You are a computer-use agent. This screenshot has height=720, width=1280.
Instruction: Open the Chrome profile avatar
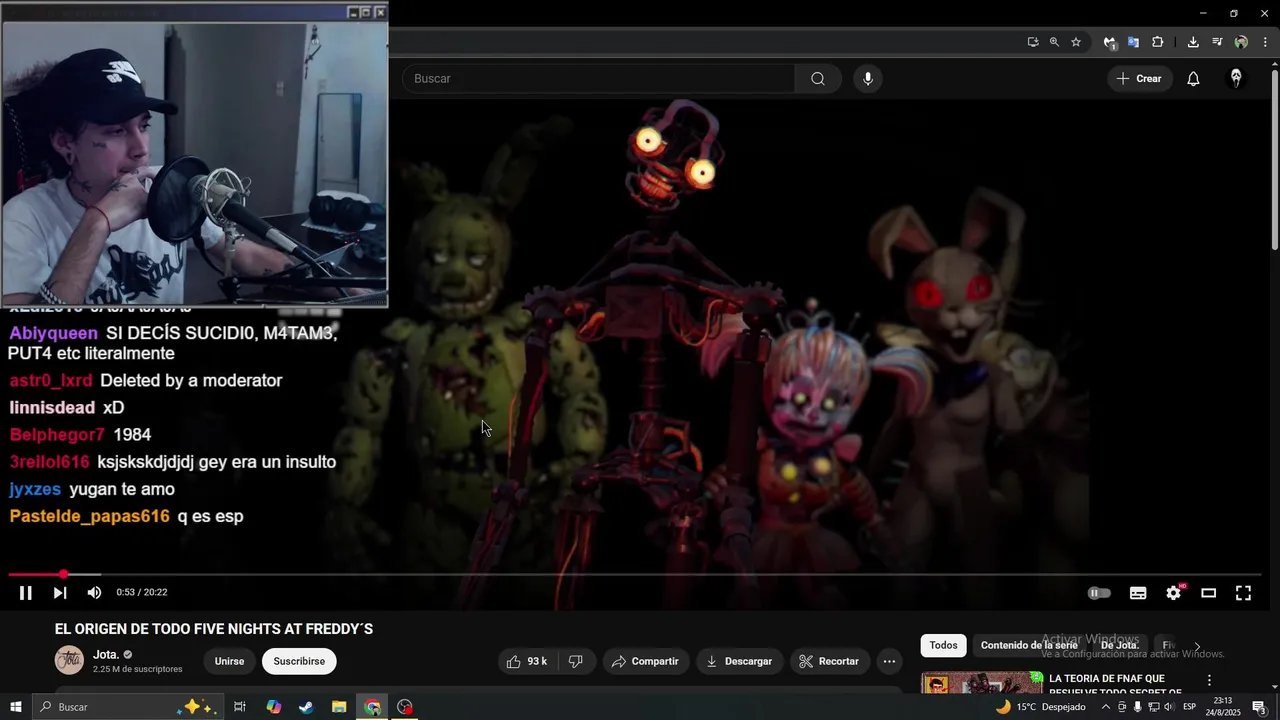click(1241, 42)
